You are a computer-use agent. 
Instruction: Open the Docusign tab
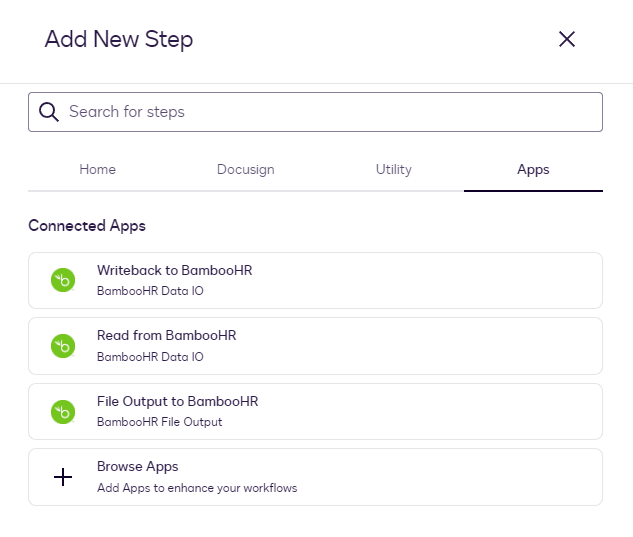pyautogui.click(x=246, y=170)
